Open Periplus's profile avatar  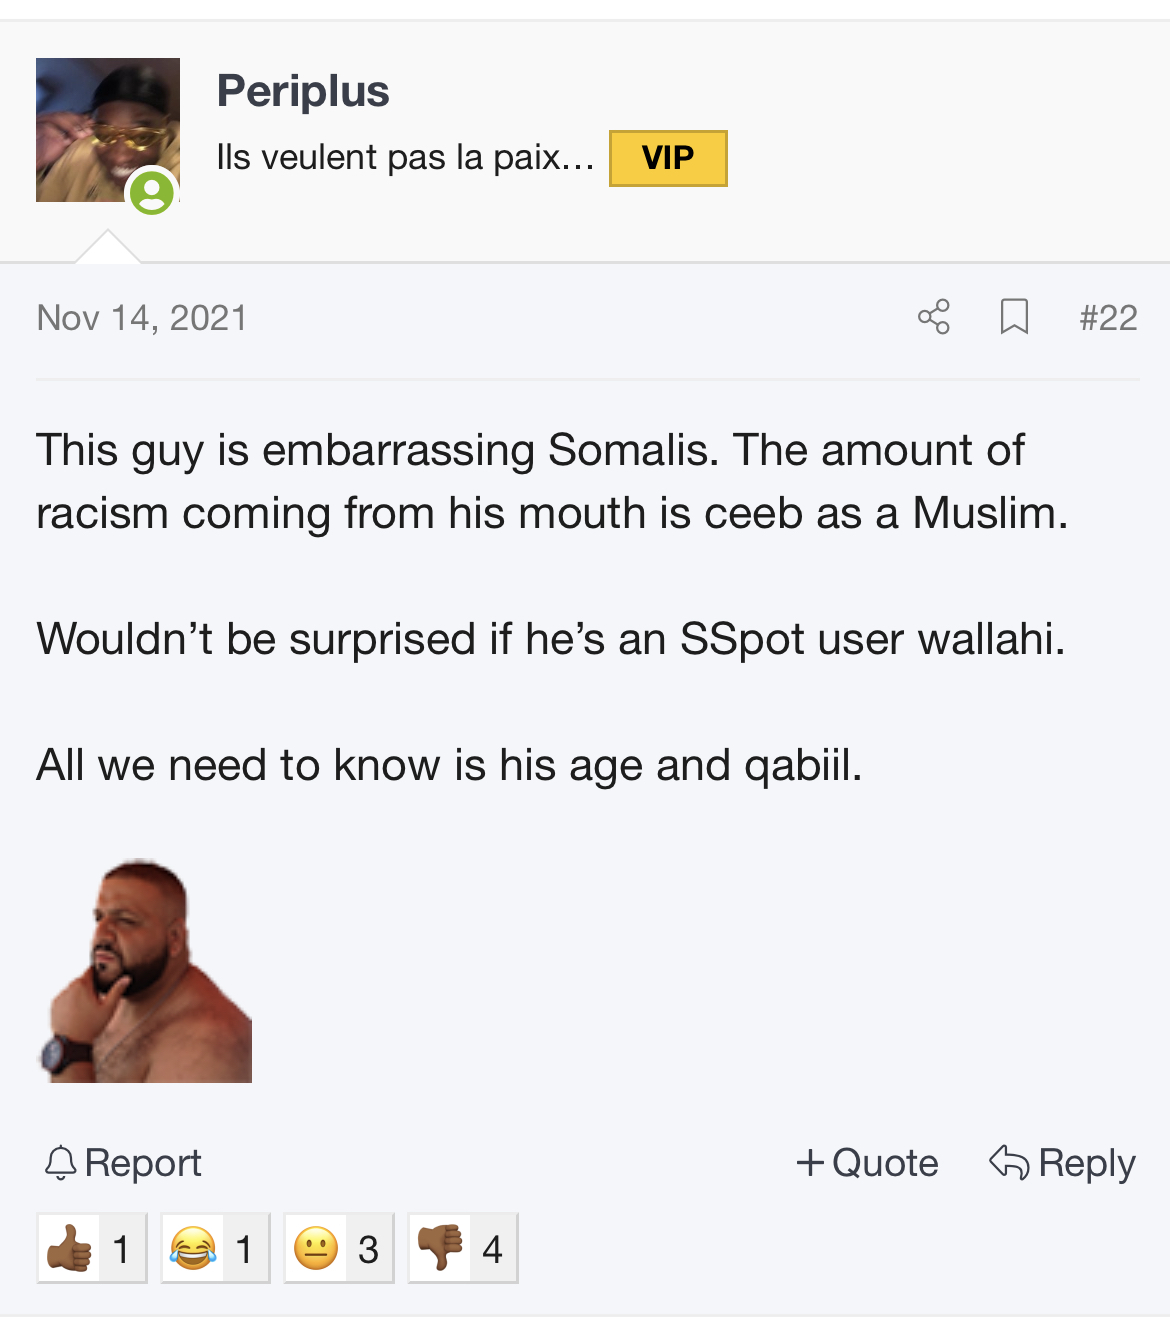[x=107, y=130]
